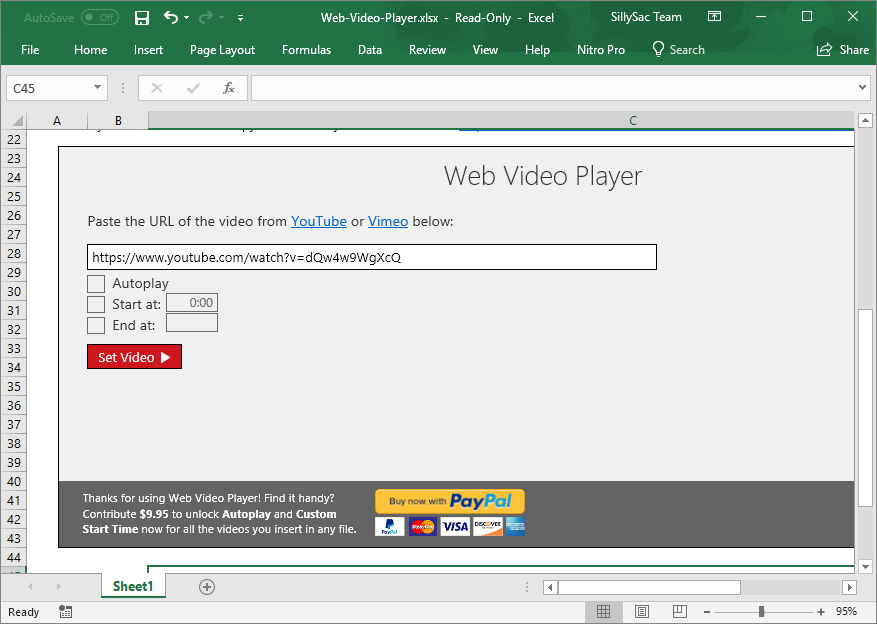Switch to the Formulas tab
The width and height of the screenshot is (877, 624).
point(307,50)
